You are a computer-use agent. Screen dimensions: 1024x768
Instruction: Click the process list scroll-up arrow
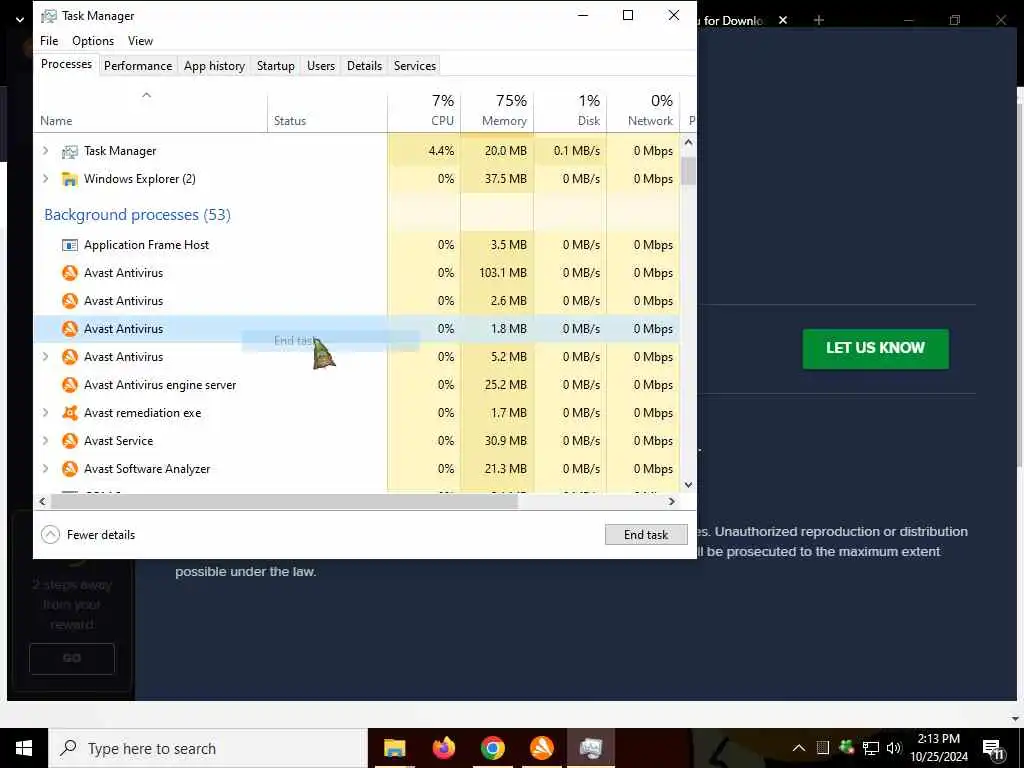tap(688, 142)
